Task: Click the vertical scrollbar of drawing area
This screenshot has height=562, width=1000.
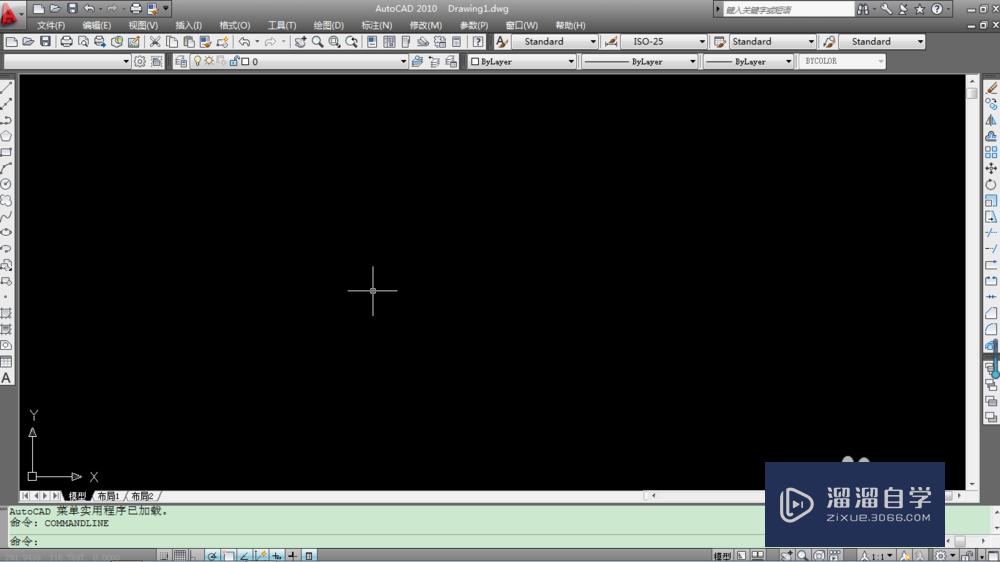Action: 972,283
